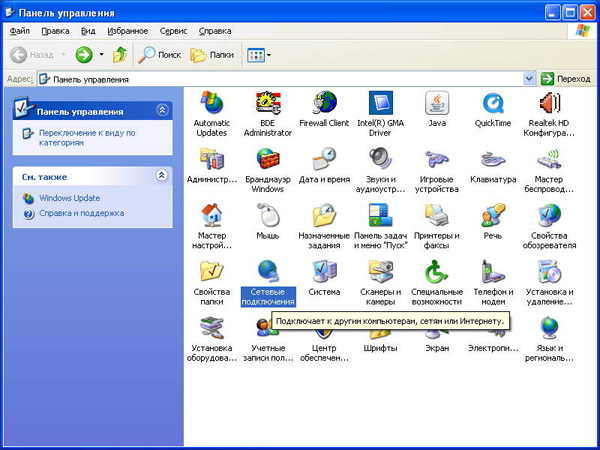The width and height of the screenshot is (600, 450).
Task: Open the Сервис menu
Action: (x=173, y=31)
